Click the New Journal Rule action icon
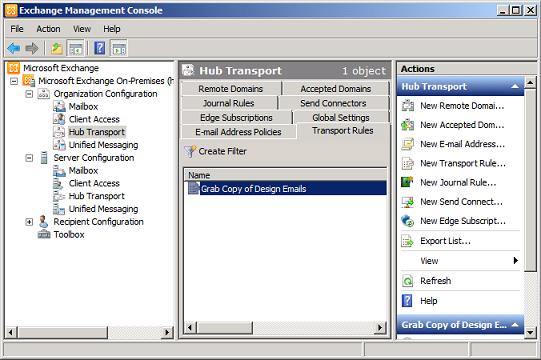Viewport: 541px width, 360px height. (407, 182)
